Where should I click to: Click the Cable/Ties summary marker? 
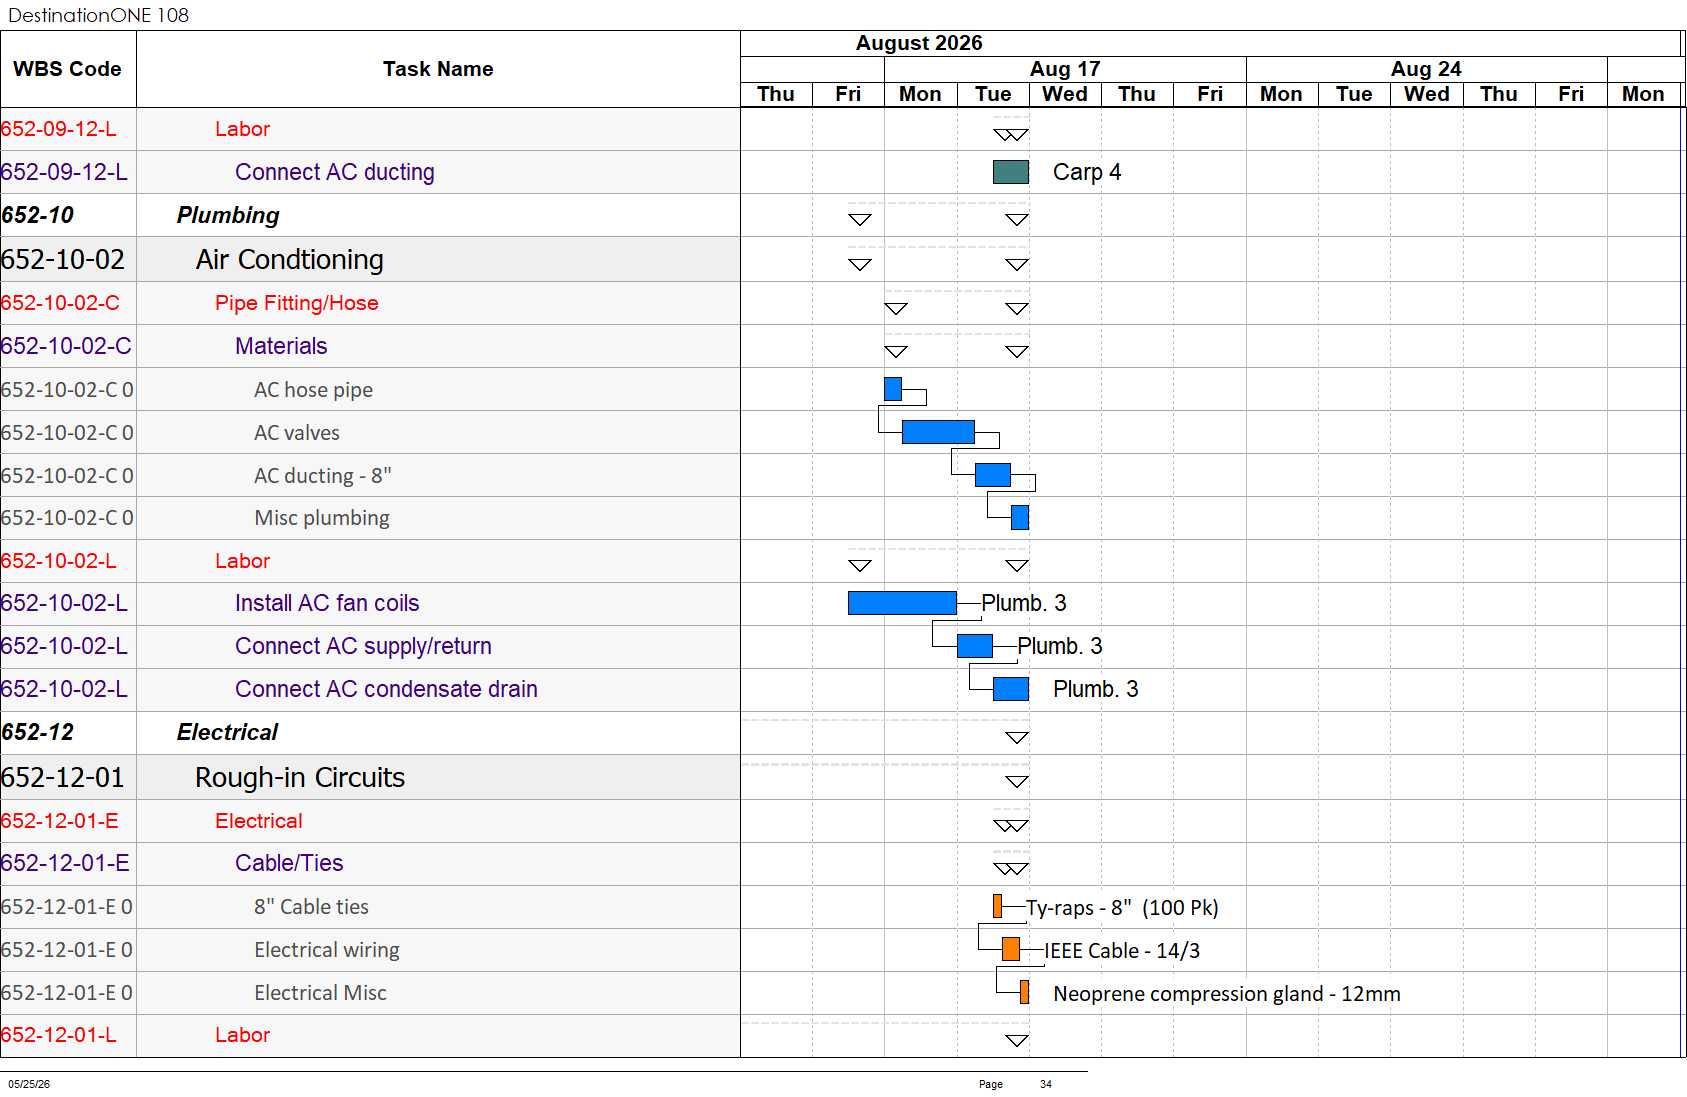(x=1011, y=869)
